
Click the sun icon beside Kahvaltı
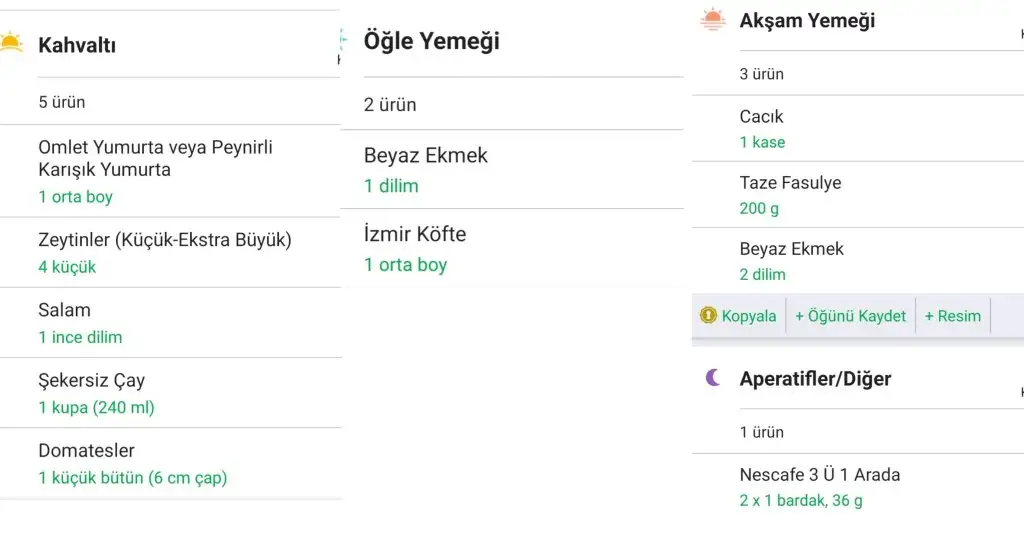point(11,43)
